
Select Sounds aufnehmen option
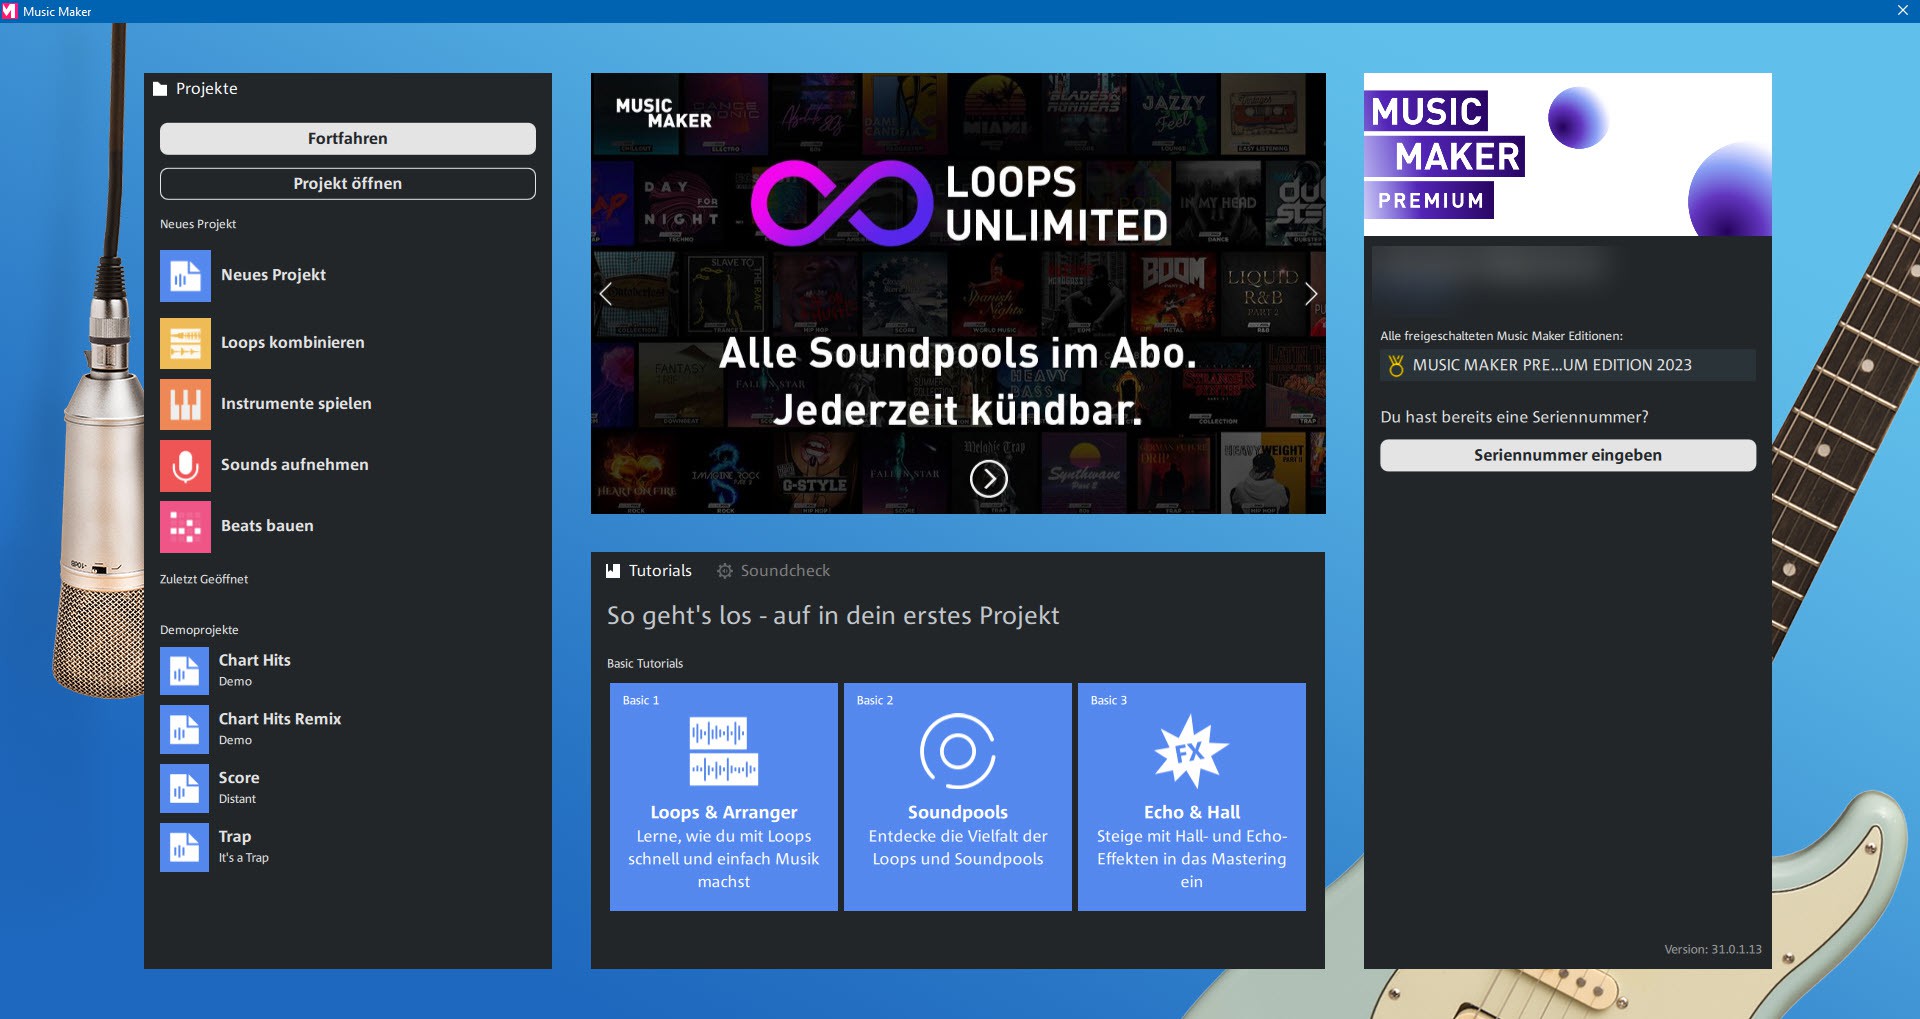click(294, 464)
